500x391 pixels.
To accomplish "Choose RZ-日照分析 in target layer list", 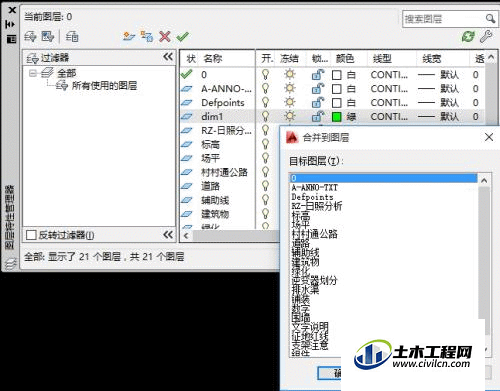I will click(317, 206).
